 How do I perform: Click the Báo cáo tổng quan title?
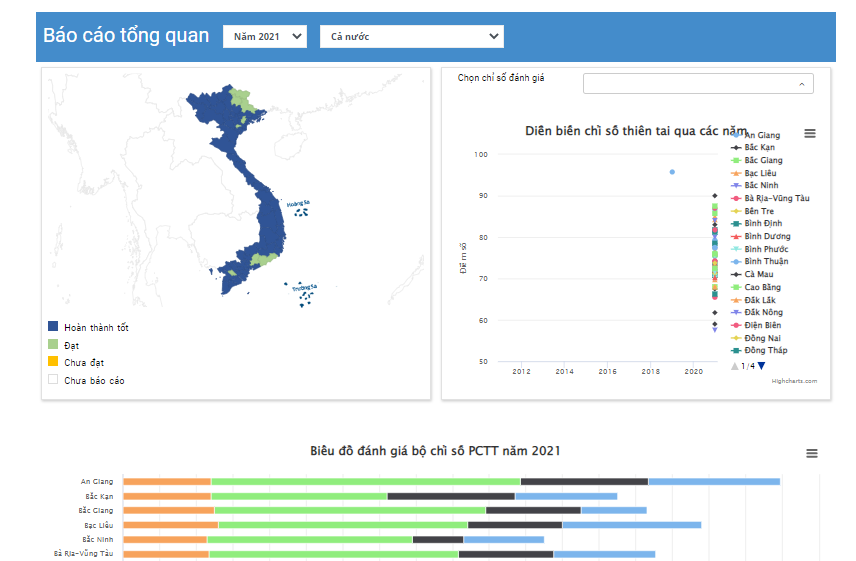126,36
